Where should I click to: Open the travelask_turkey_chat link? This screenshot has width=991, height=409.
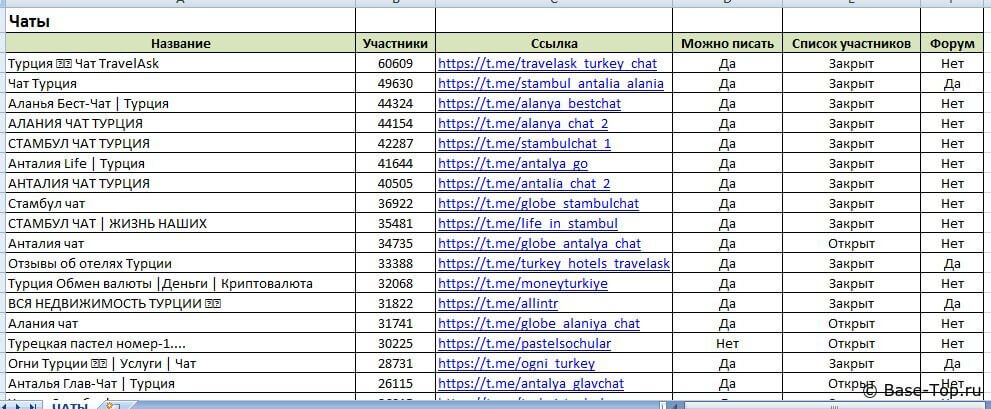tap(547, 64)
